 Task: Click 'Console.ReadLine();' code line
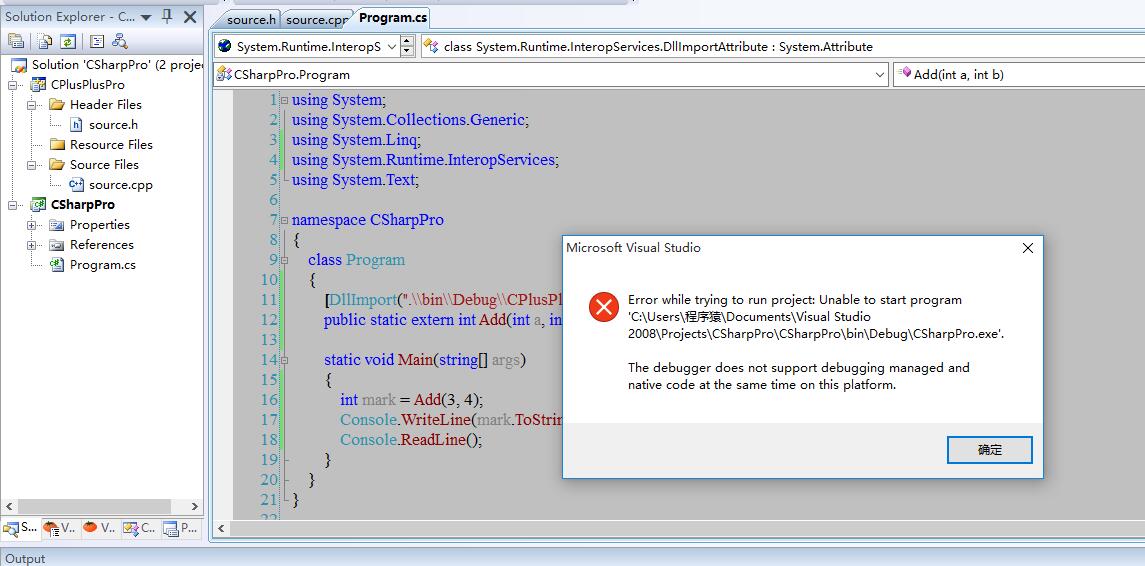412,440
